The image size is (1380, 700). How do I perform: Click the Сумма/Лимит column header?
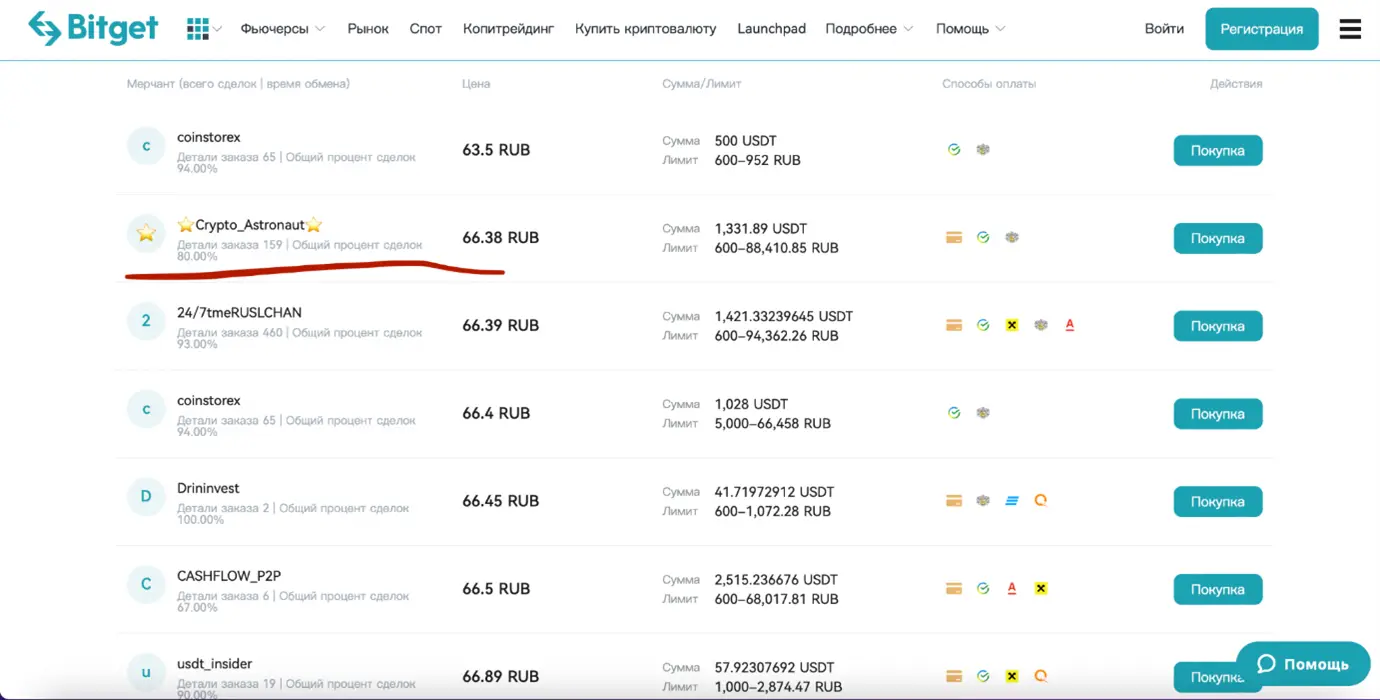pos(702,84)
